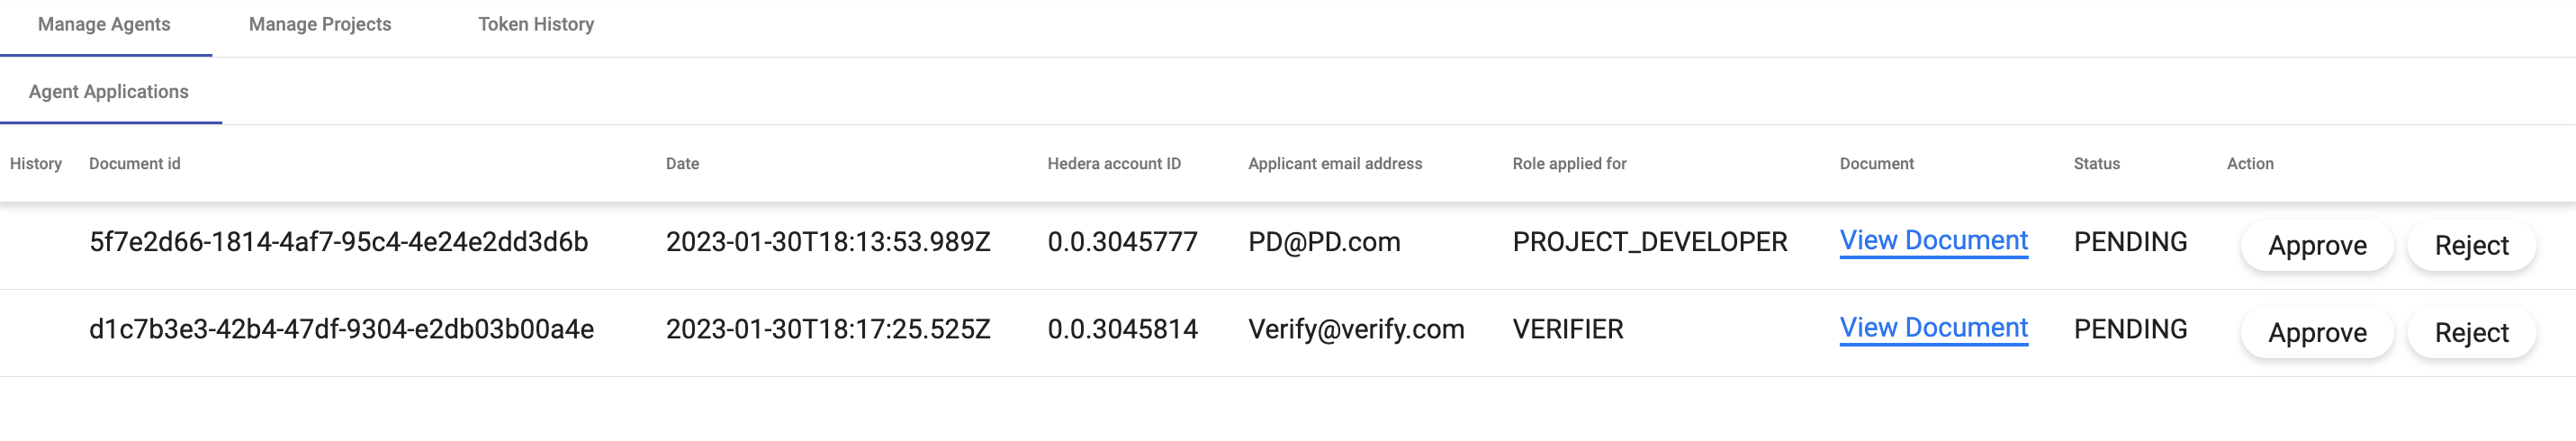Click the Date column header
The image size is (2576, 441).
(682, 164)
